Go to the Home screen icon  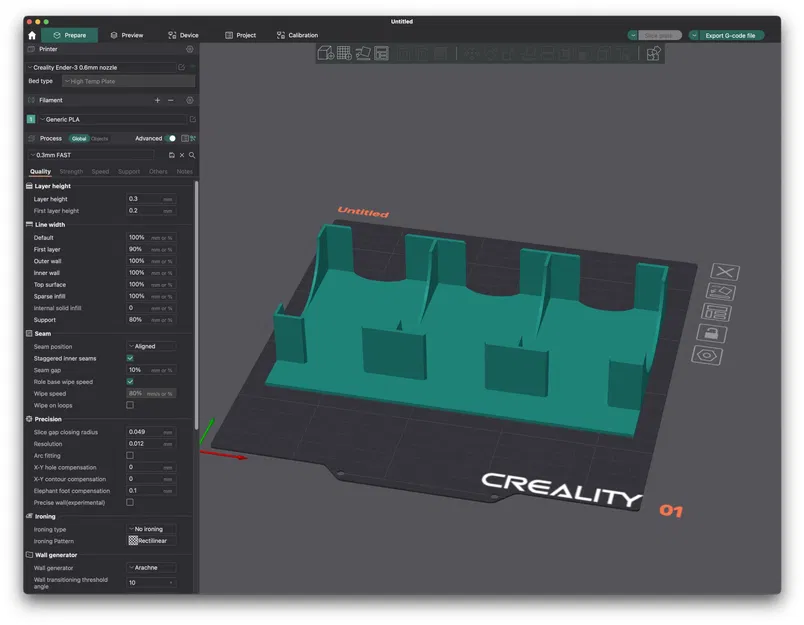[32, 35]
